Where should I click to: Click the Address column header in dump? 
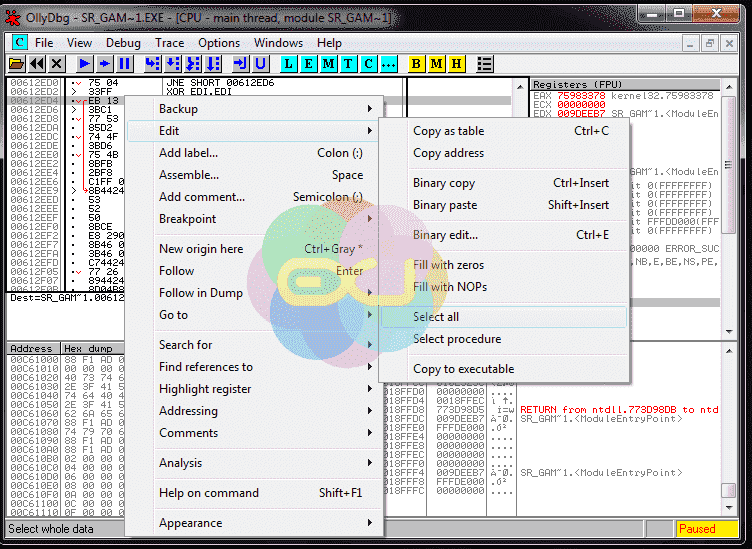pyautogui.click(x=33, y=348)
